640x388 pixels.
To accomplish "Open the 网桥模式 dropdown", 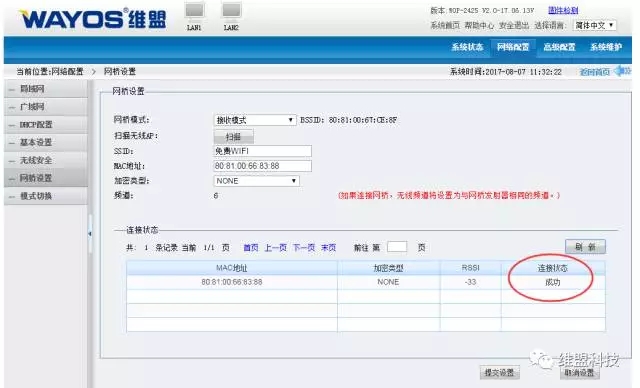I will click(x=255, y=120).
